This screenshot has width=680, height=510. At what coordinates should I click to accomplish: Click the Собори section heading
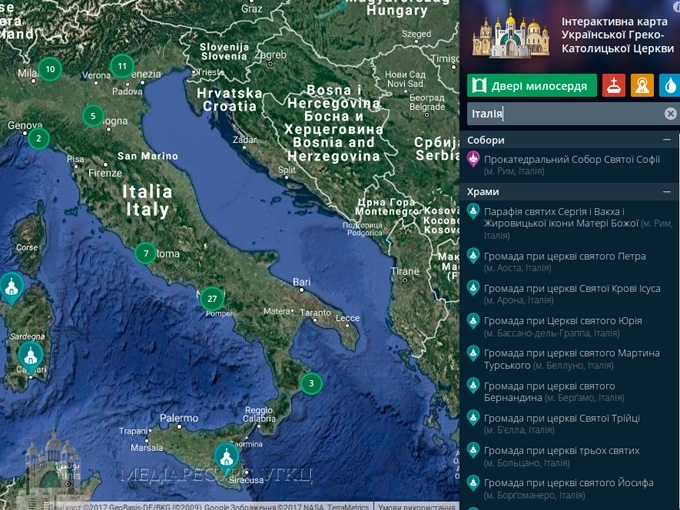pos(486,140)
